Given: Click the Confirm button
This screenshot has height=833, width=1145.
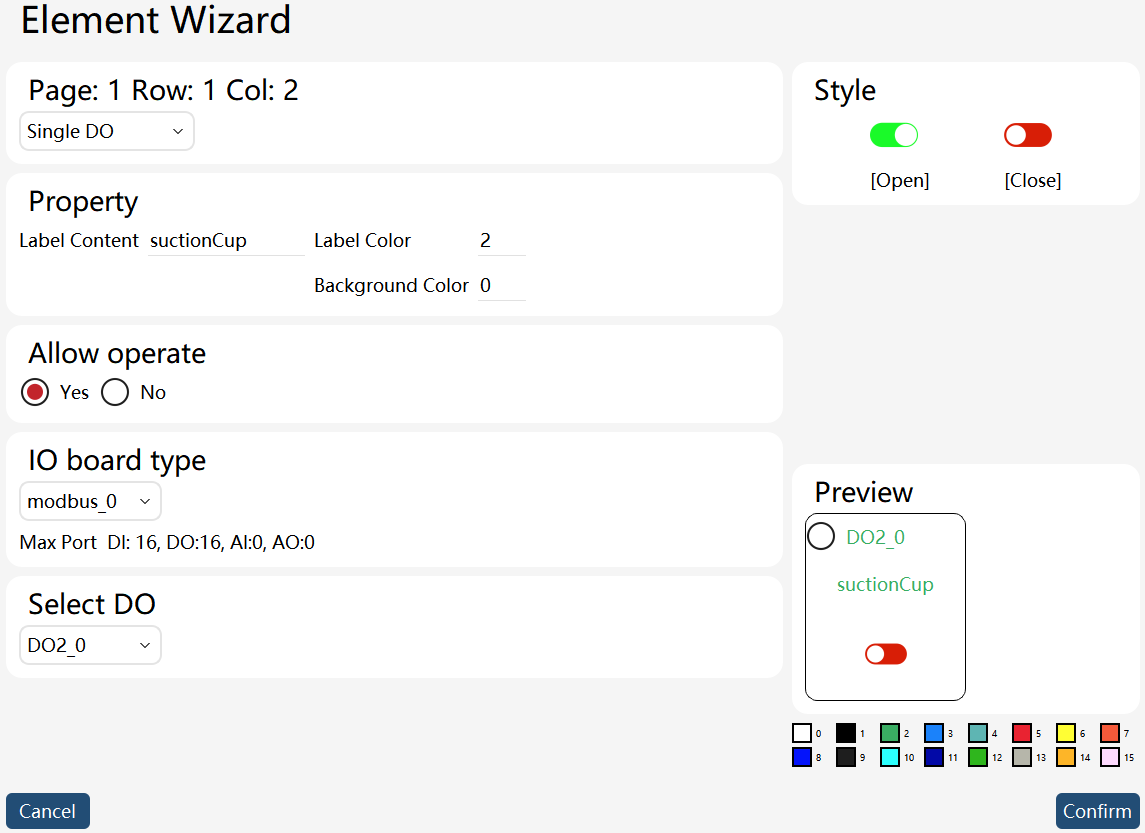Looking at the screenshot, I should click(x=1098, y=811).
